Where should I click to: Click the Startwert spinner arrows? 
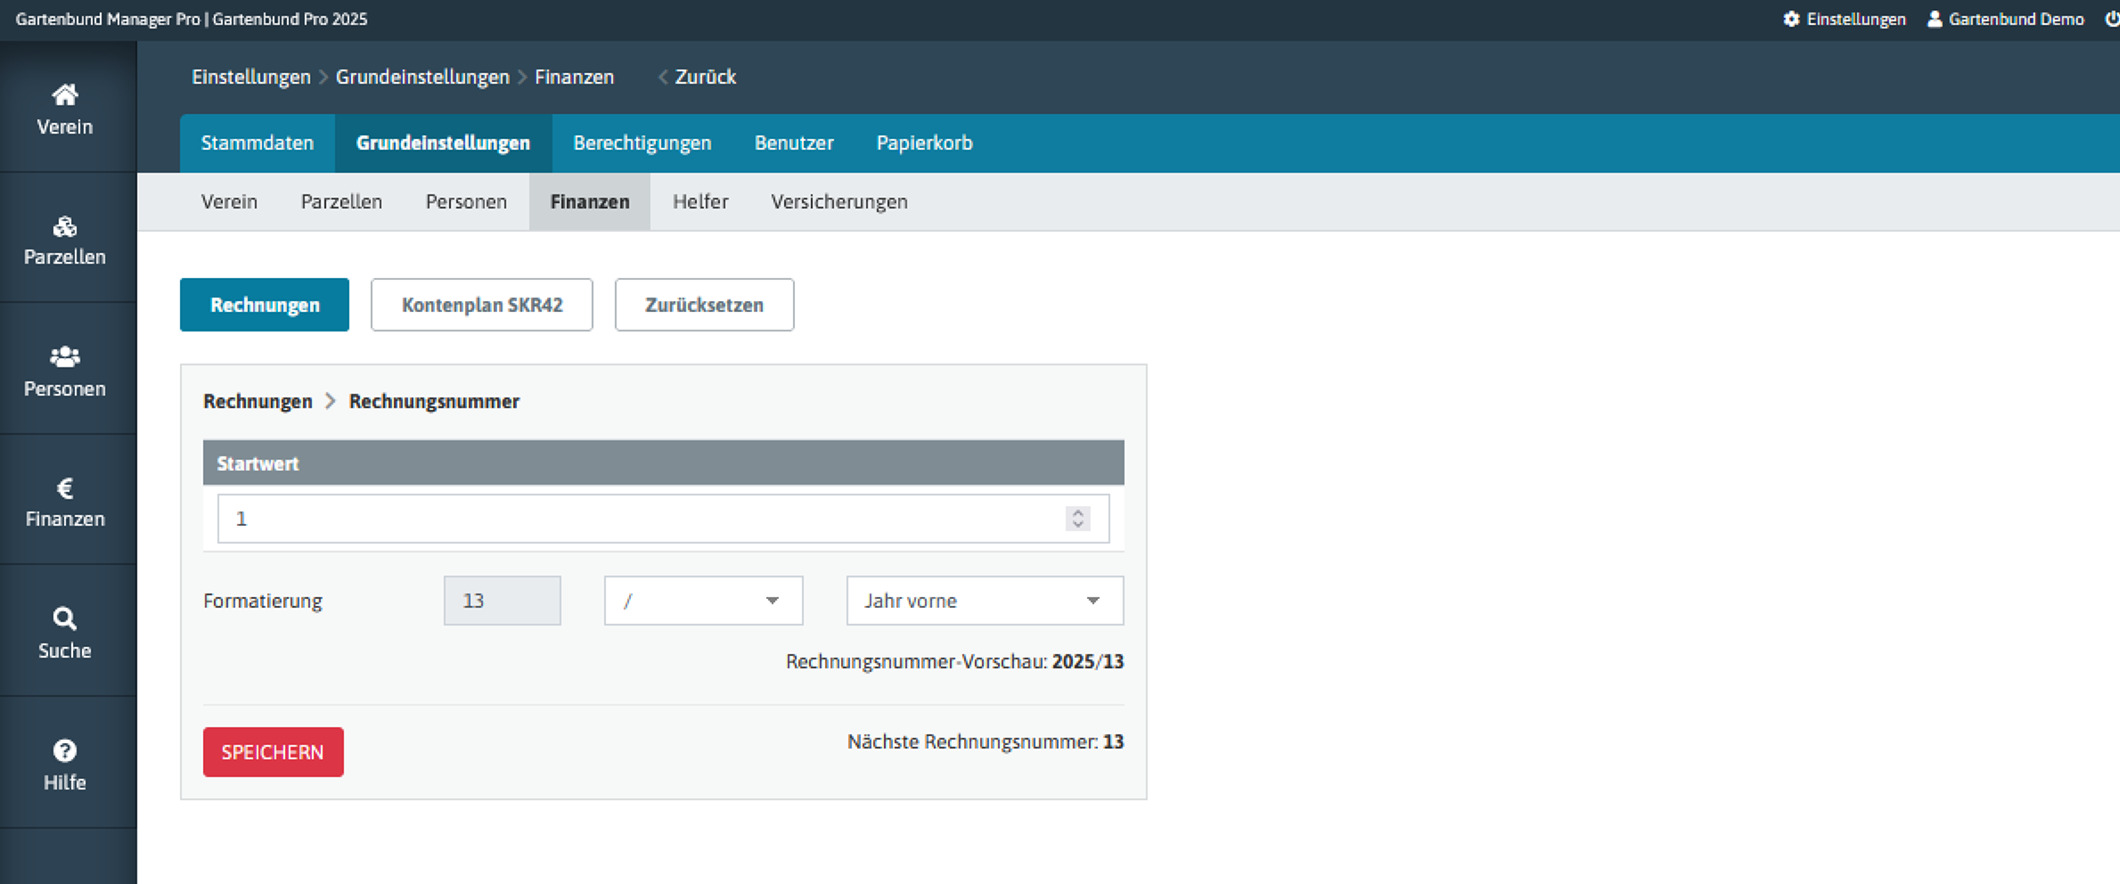click(x=1077, y=519)
